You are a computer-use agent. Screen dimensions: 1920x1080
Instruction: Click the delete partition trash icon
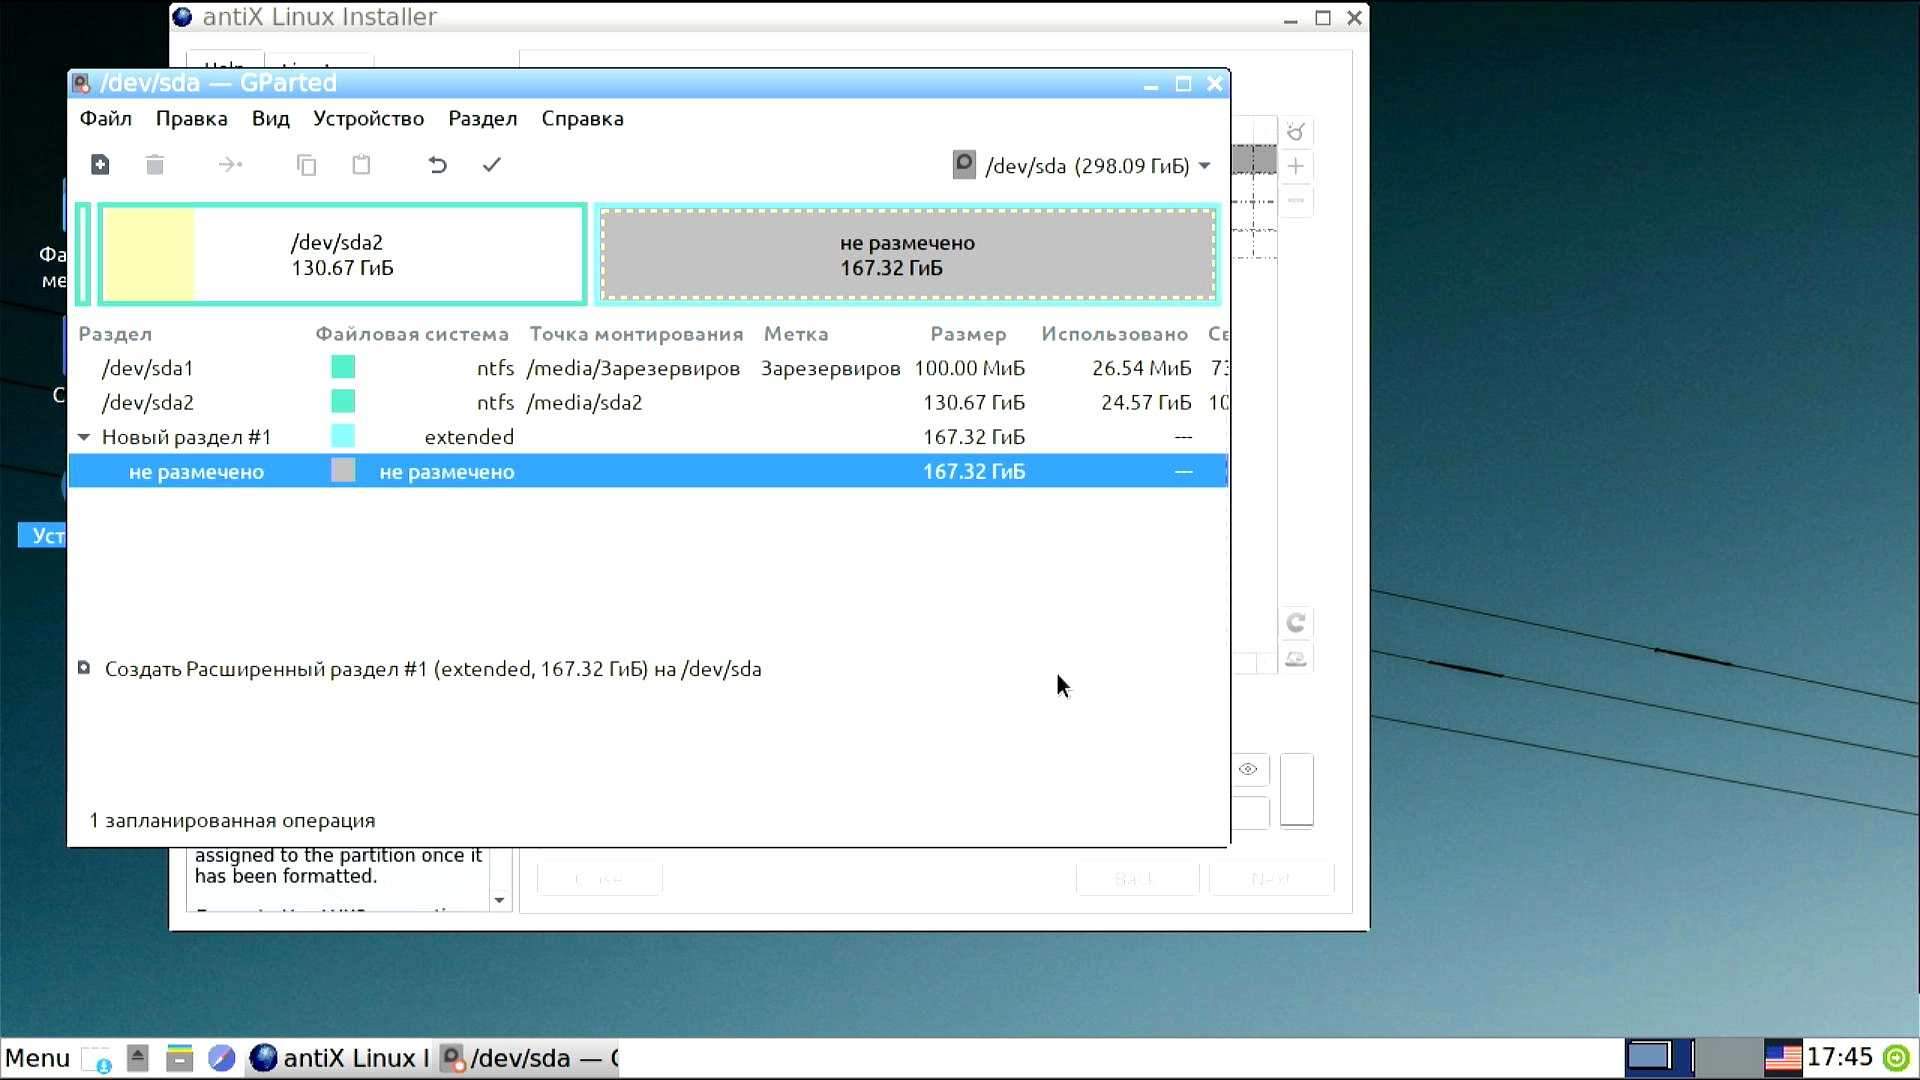[x=155, y=165]
